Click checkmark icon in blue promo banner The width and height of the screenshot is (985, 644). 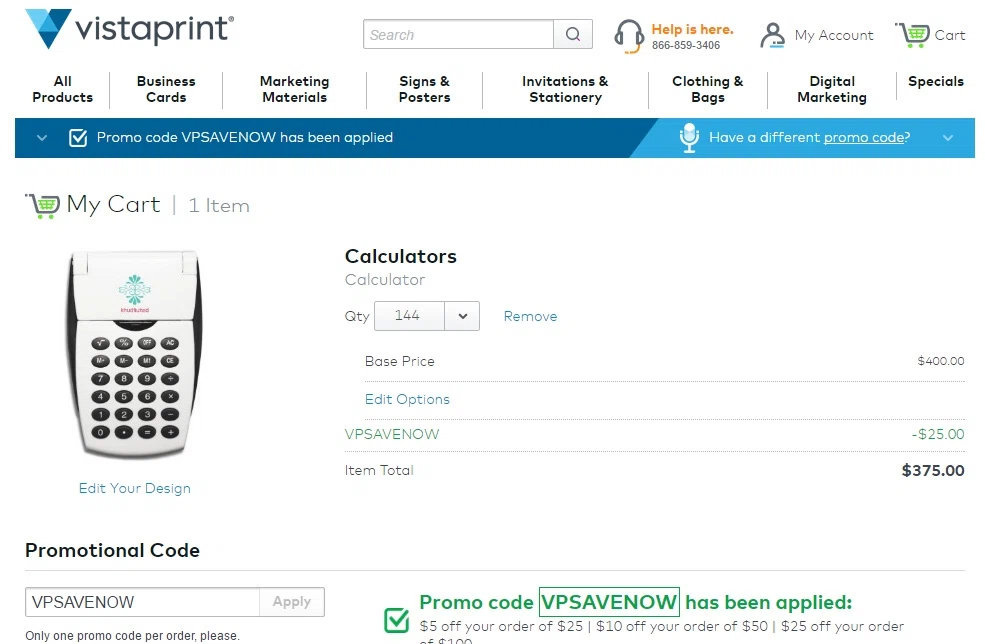click(78, 138)
